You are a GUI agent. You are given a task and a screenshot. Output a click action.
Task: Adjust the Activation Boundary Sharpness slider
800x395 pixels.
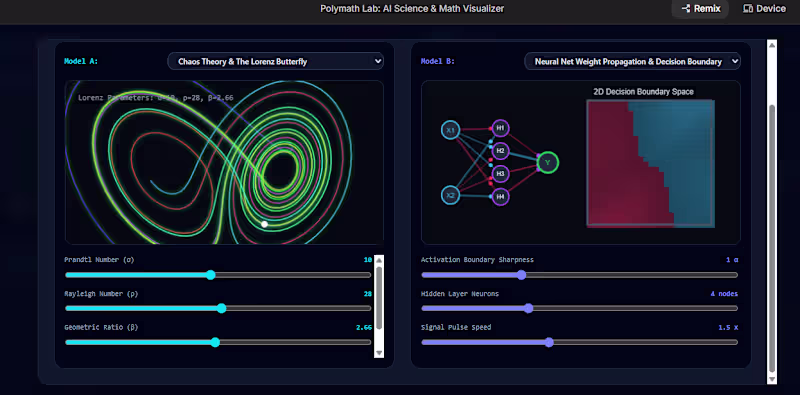579,275
